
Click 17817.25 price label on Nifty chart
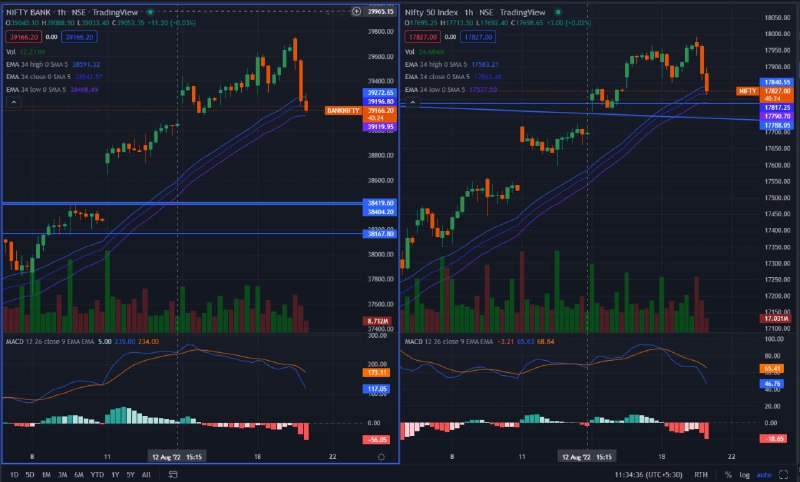click(777, 108)
